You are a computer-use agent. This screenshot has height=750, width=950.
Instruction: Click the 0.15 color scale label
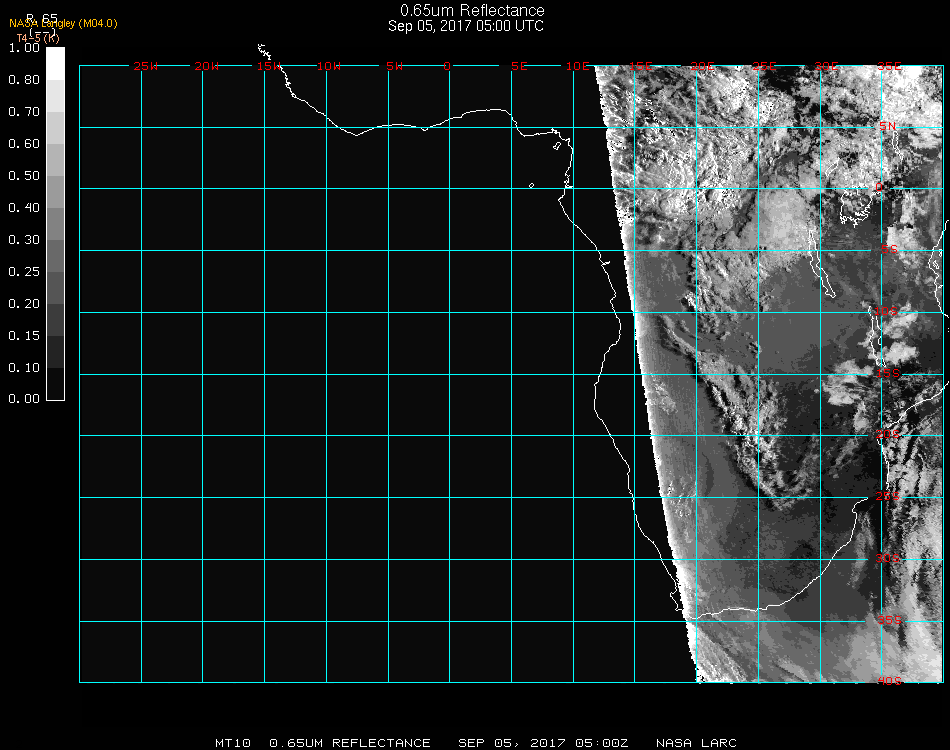[x=24, y=336]
